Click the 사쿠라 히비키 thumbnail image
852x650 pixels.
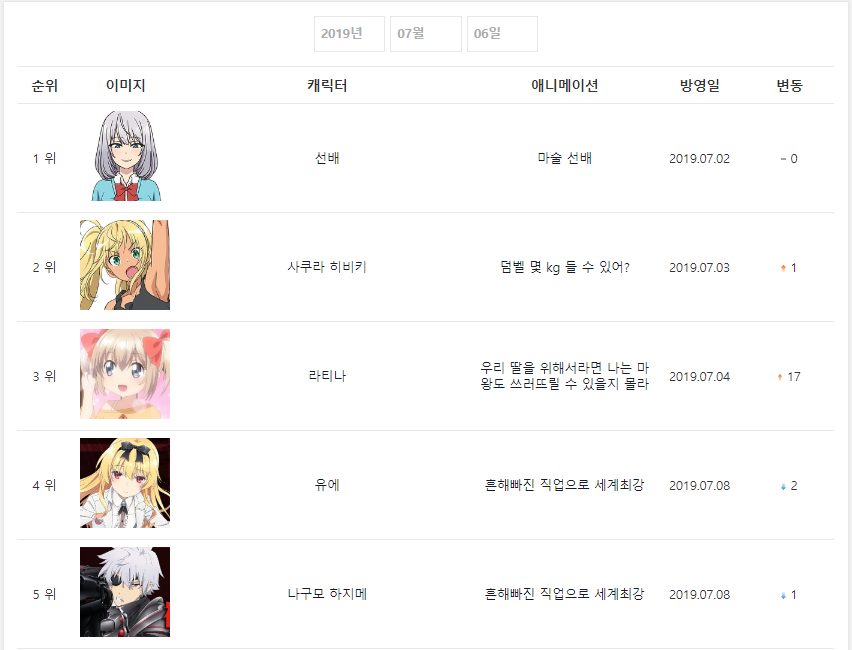pos(125,265)
